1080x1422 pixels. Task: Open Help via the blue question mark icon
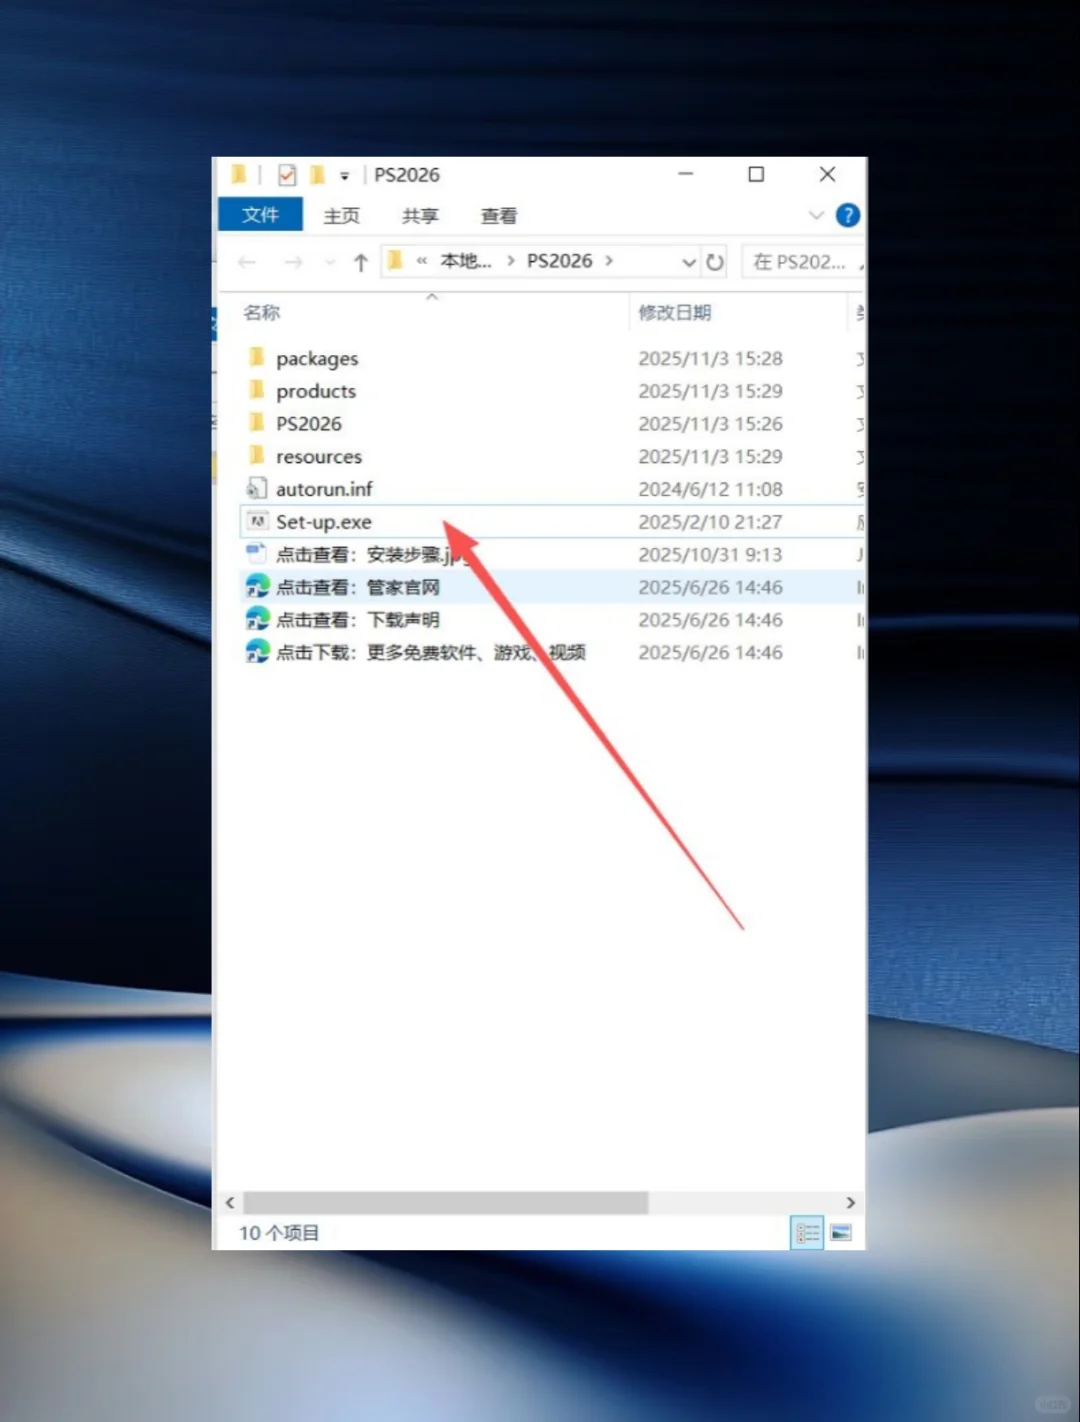tap(847, 215)
